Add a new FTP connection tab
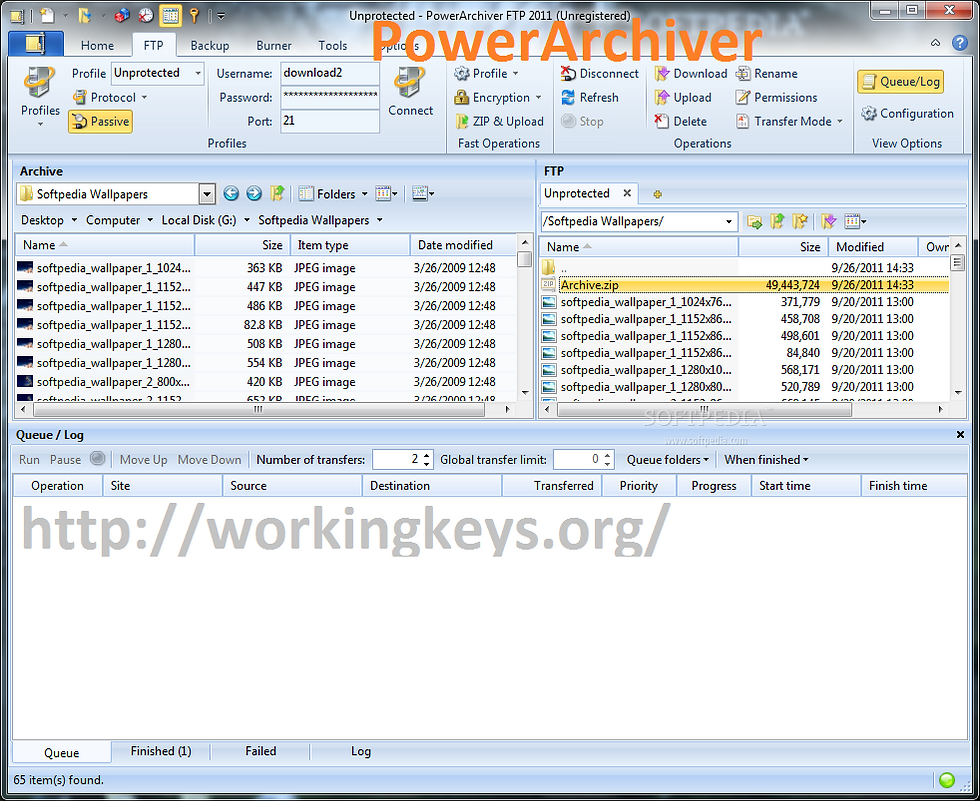Screen dimensions: 980x801 [657, 194]
